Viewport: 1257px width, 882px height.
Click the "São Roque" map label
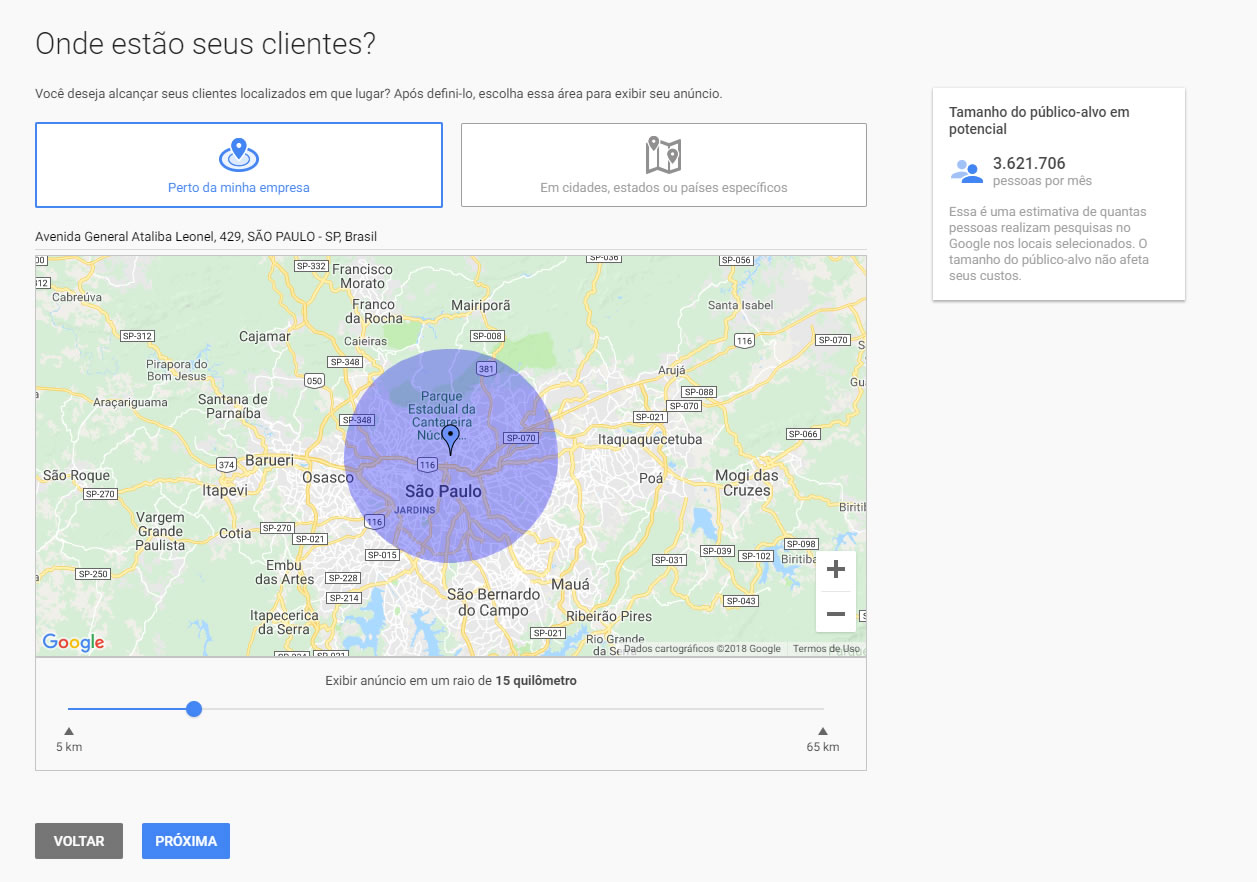tap(76, 475)
